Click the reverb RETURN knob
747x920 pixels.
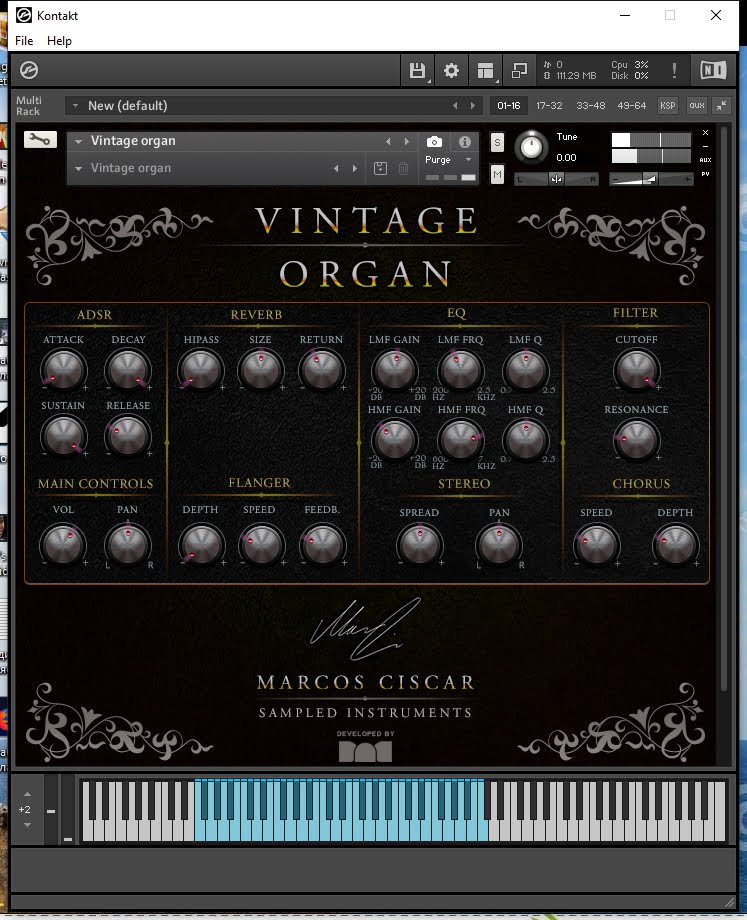point(321,370)
